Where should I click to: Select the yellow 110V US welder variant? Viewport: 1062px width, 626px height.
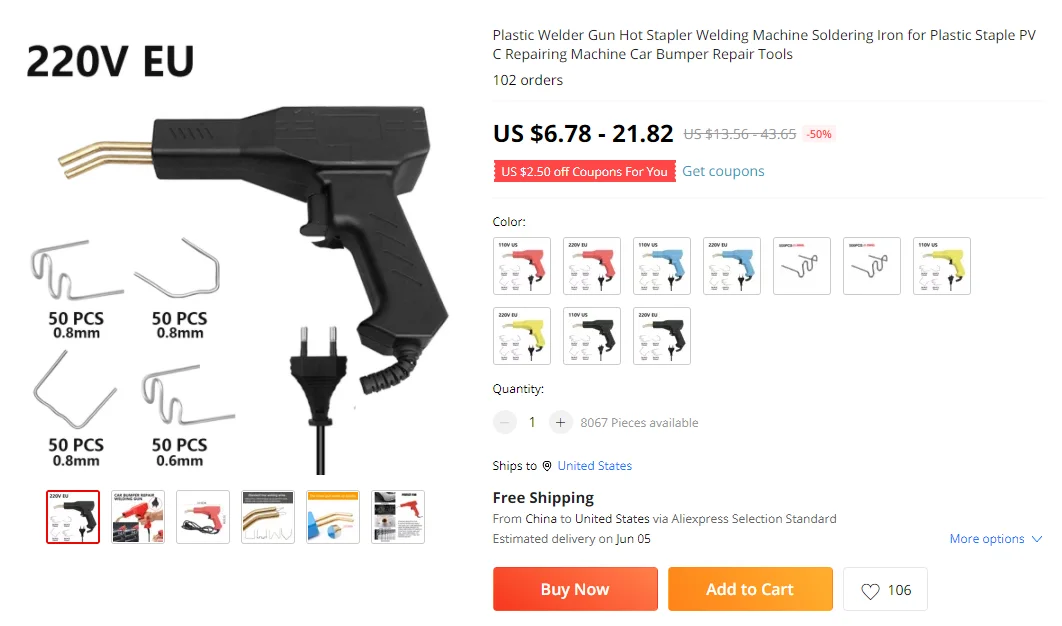[x=942, y=266]
